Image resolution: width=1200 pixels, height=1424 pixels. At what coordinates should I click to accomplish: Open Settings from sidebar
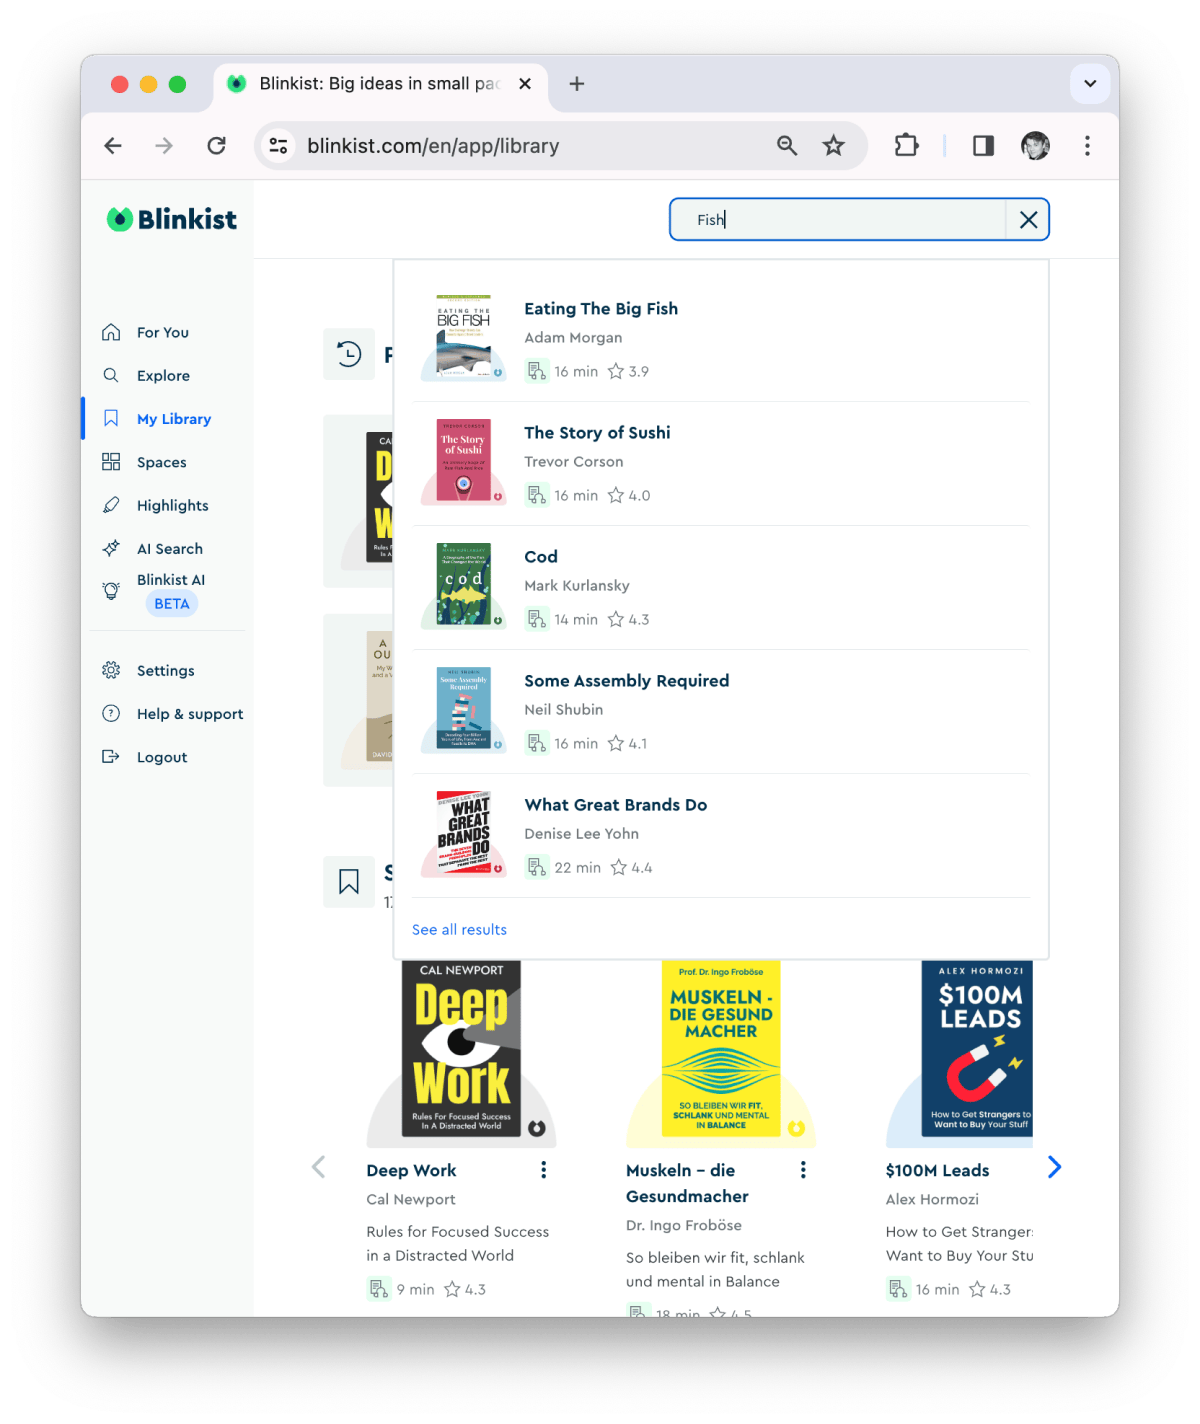click(x=165, y=670)
